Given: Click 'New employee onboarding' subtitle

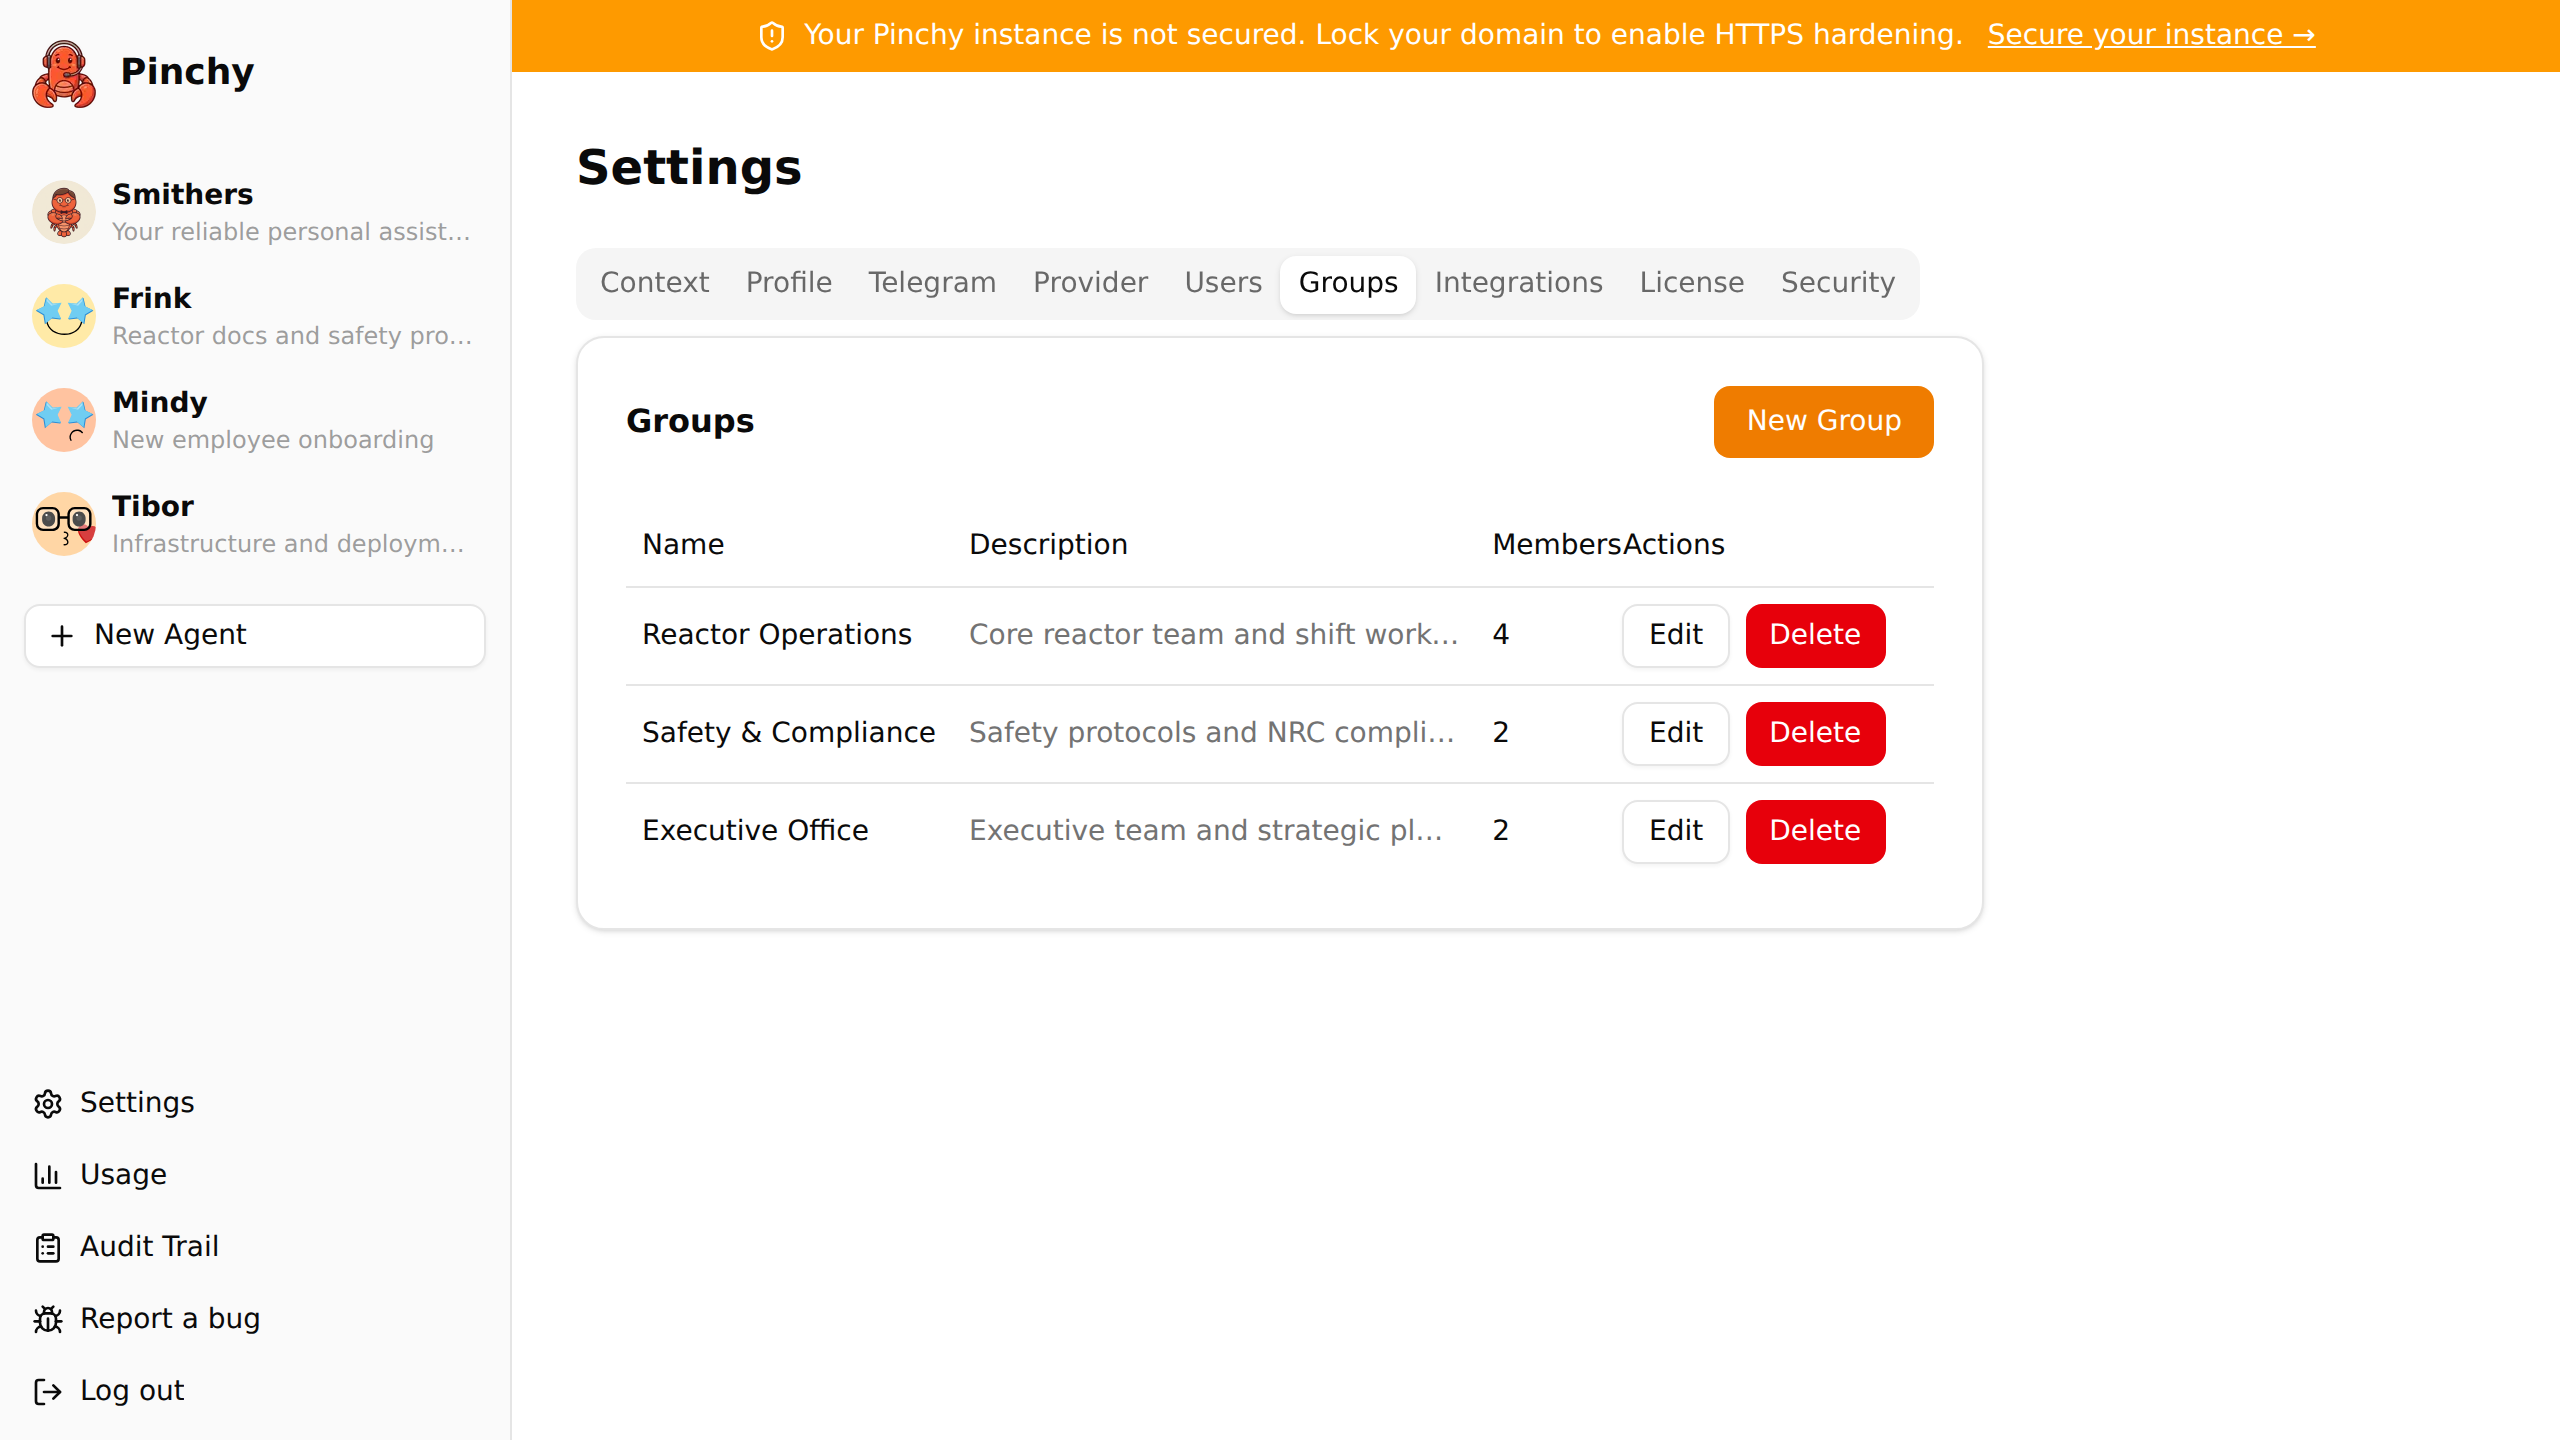Looking at the screenshot, I should pyautogui.click(x=272, y=440).
